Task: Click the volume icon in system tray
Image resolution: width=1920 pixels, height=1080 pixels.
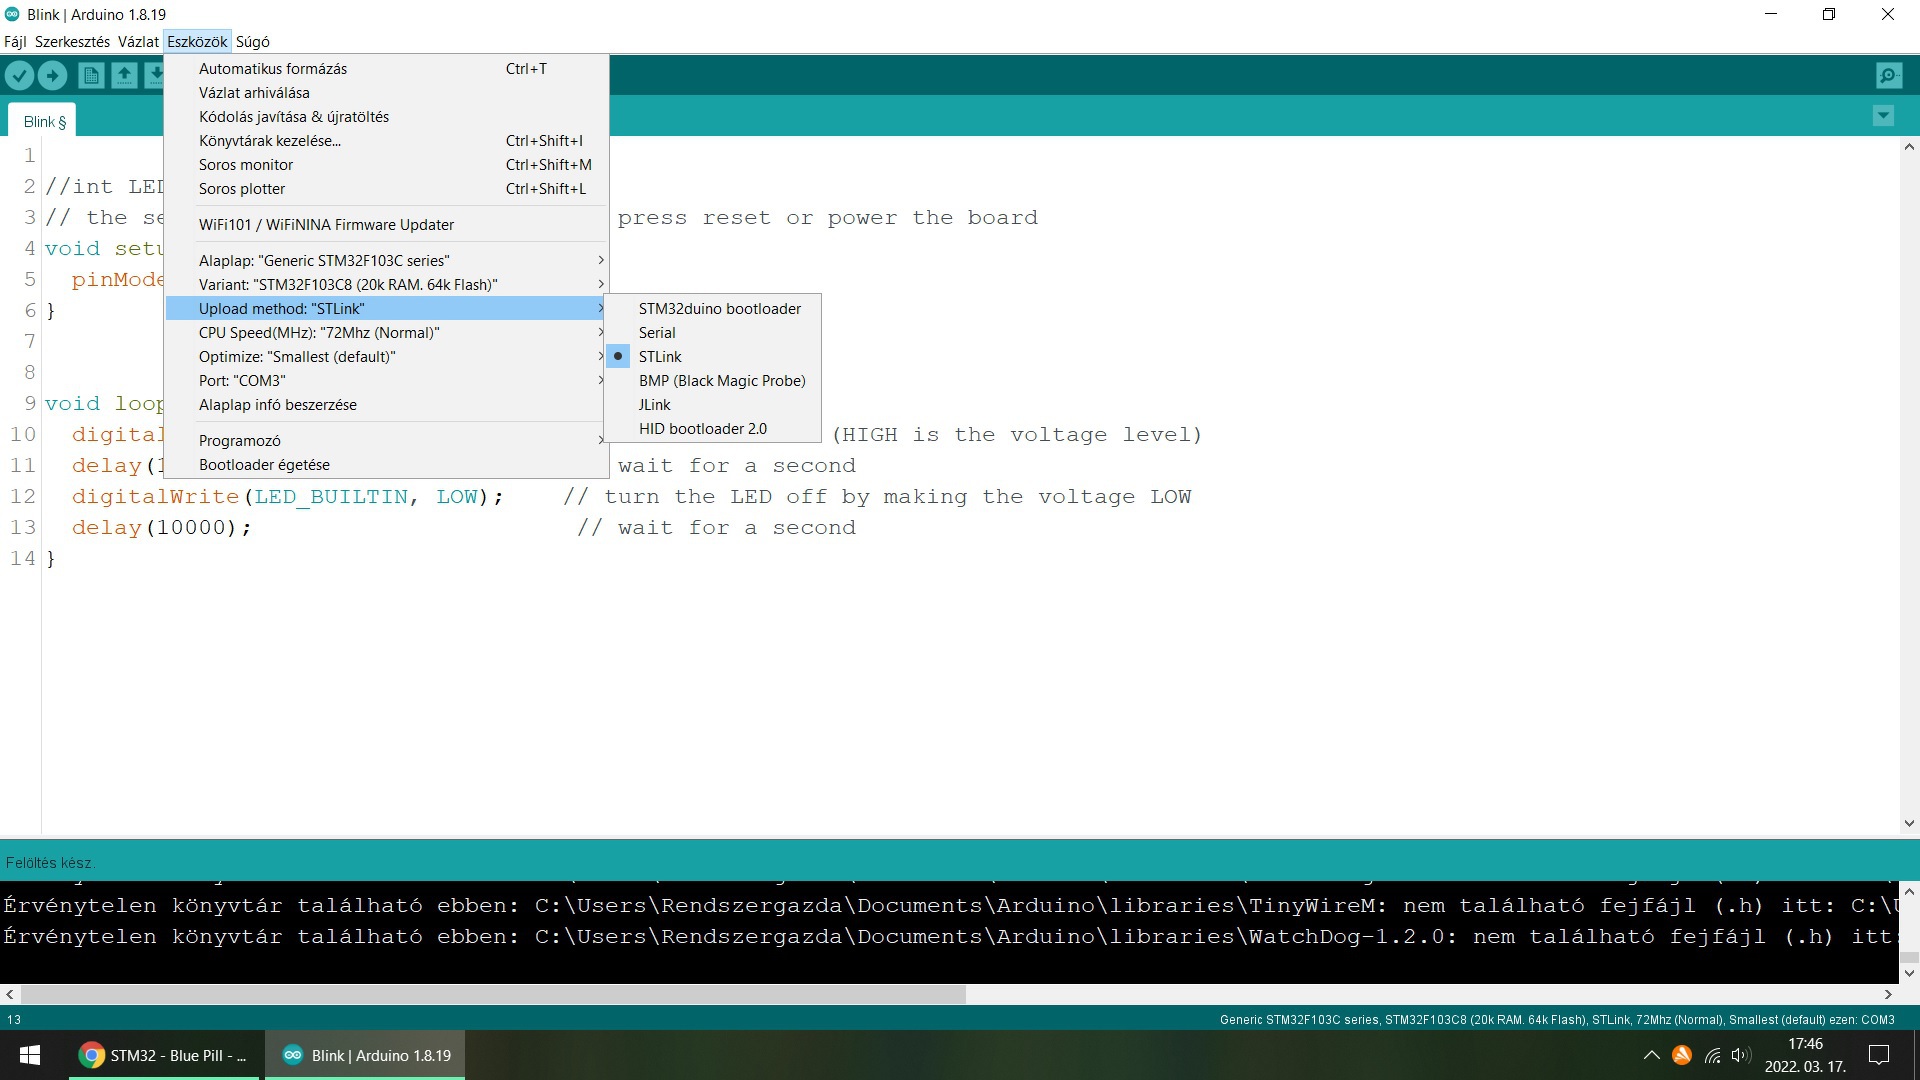Action: click(1741, 1055)
